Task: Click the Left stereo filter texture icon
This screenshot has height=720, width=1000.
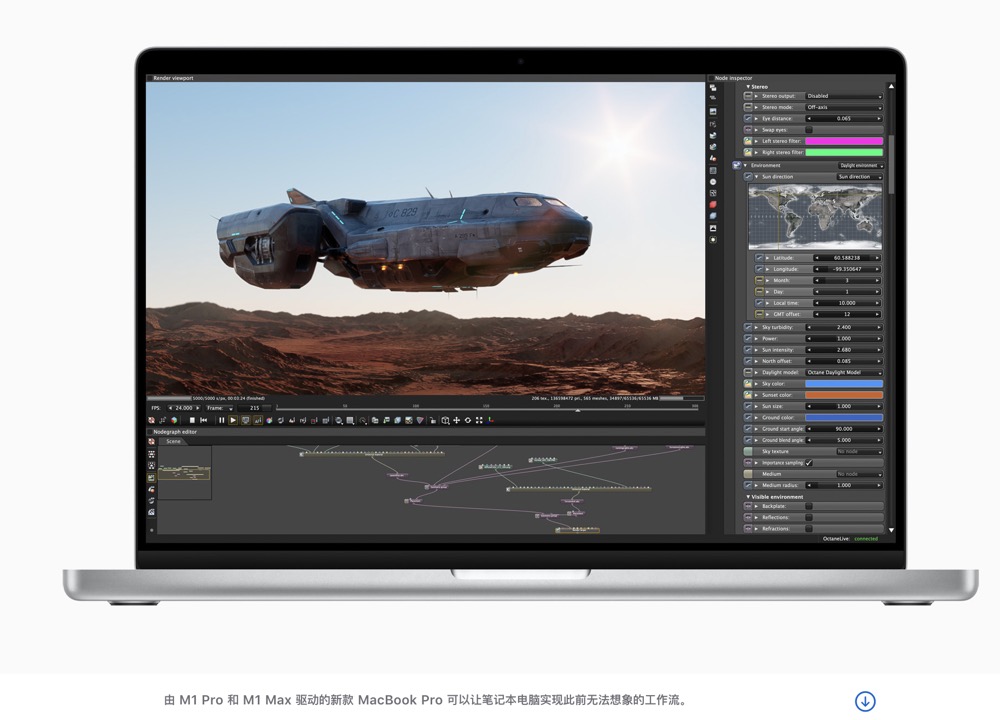Action: (x=748, y=141)
